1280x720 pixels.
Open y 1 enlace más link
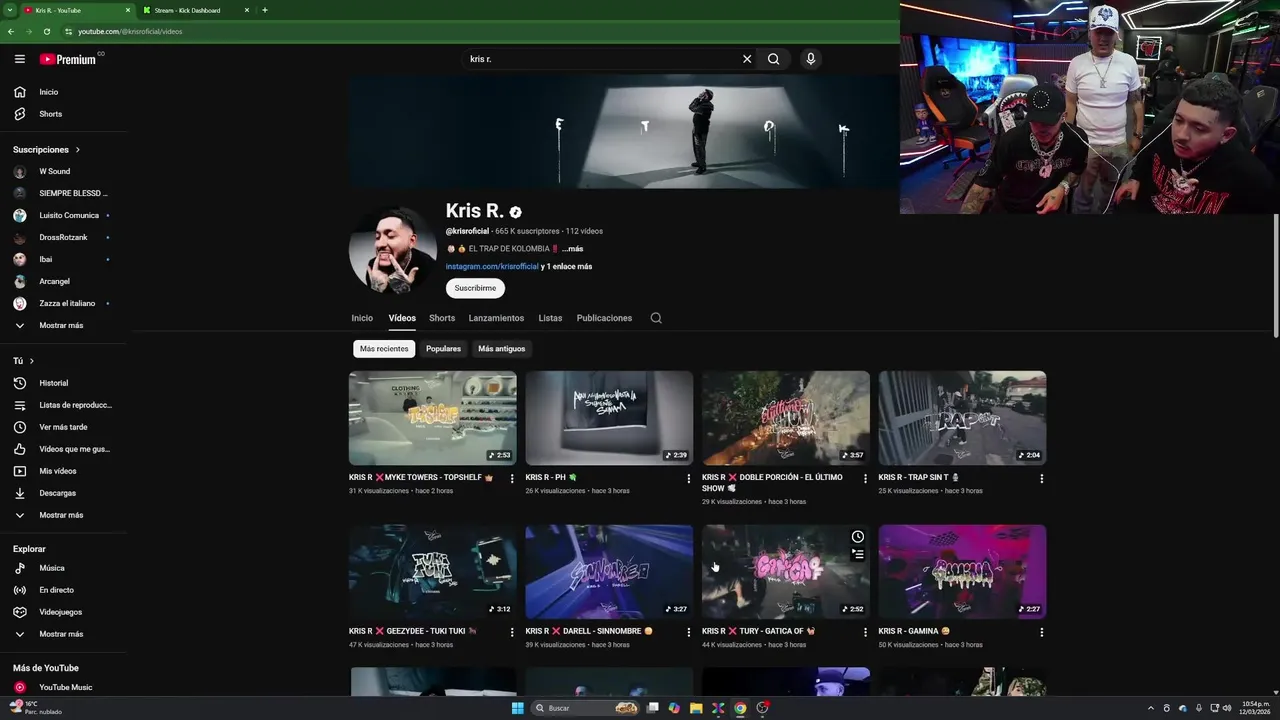(567, 267)
